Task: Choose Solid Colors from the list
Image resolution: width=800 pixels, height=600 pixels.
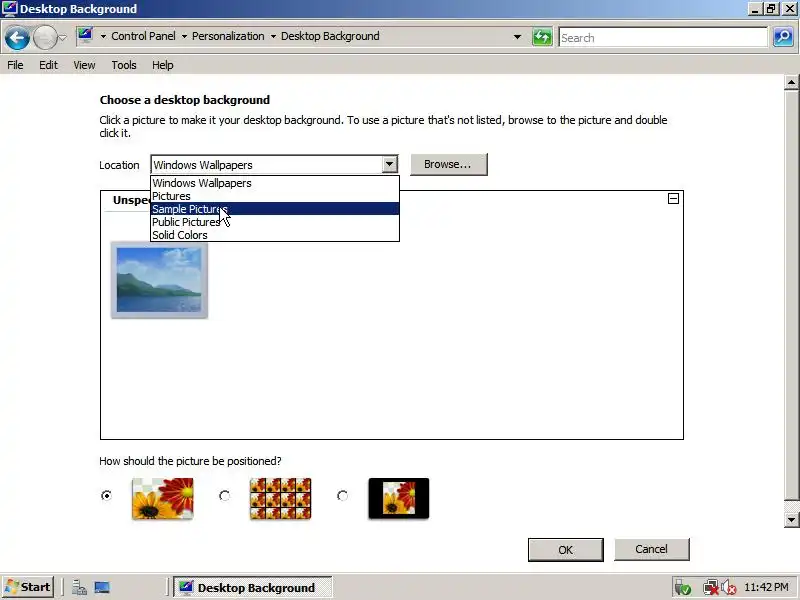Action: (274, 235)
